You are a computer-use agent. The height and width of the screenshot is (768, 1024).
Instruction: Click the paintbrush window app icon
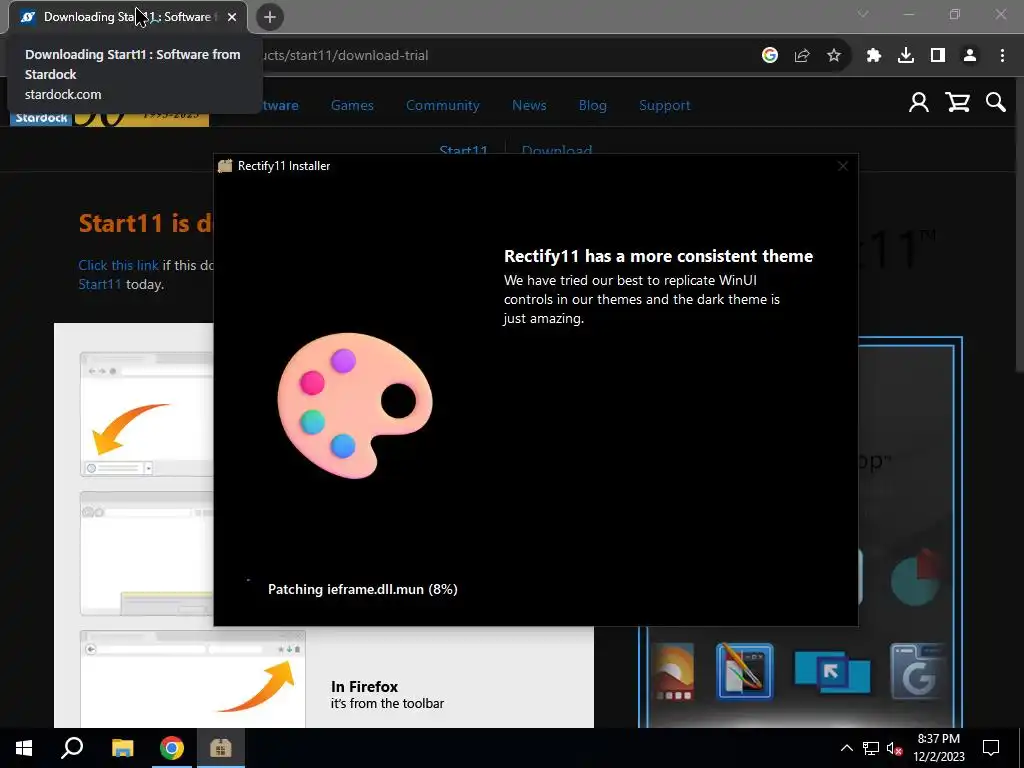point(744,672)
